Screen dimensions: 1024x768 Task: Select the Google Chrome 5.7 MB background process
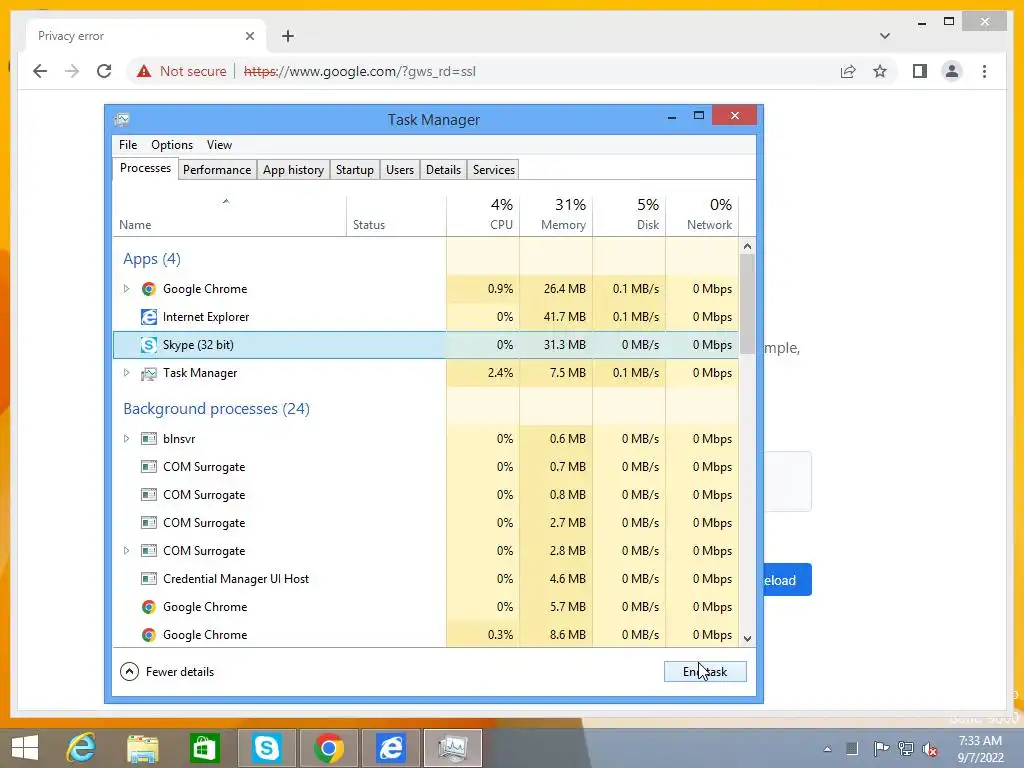[x=426, y=607]
